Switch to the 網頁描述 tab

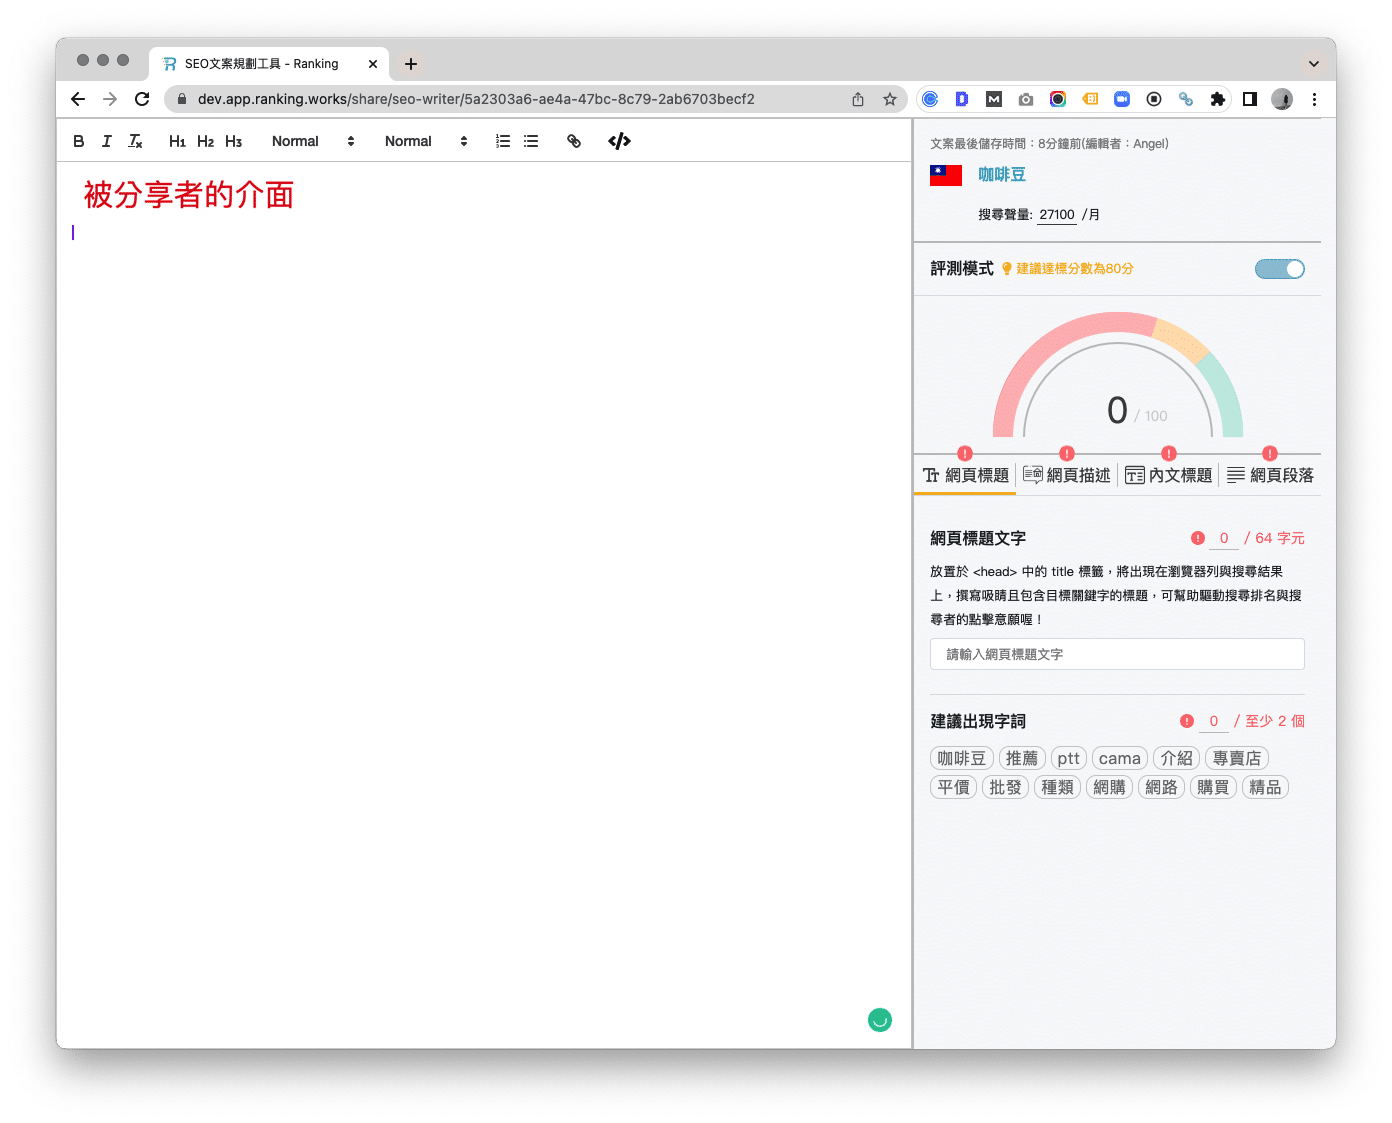(x=1067, y=475)
